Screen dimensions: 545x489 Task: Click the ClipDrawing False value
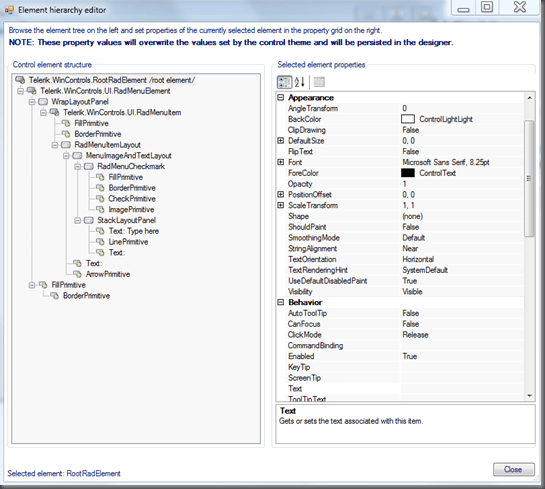tap(410, 130)
